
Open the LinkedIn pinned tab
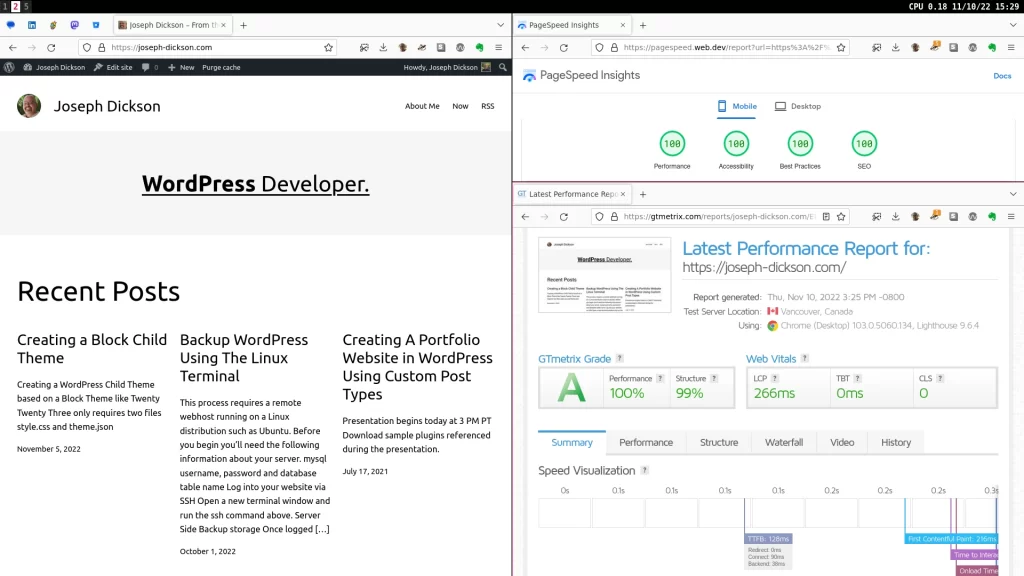point(32,25)
